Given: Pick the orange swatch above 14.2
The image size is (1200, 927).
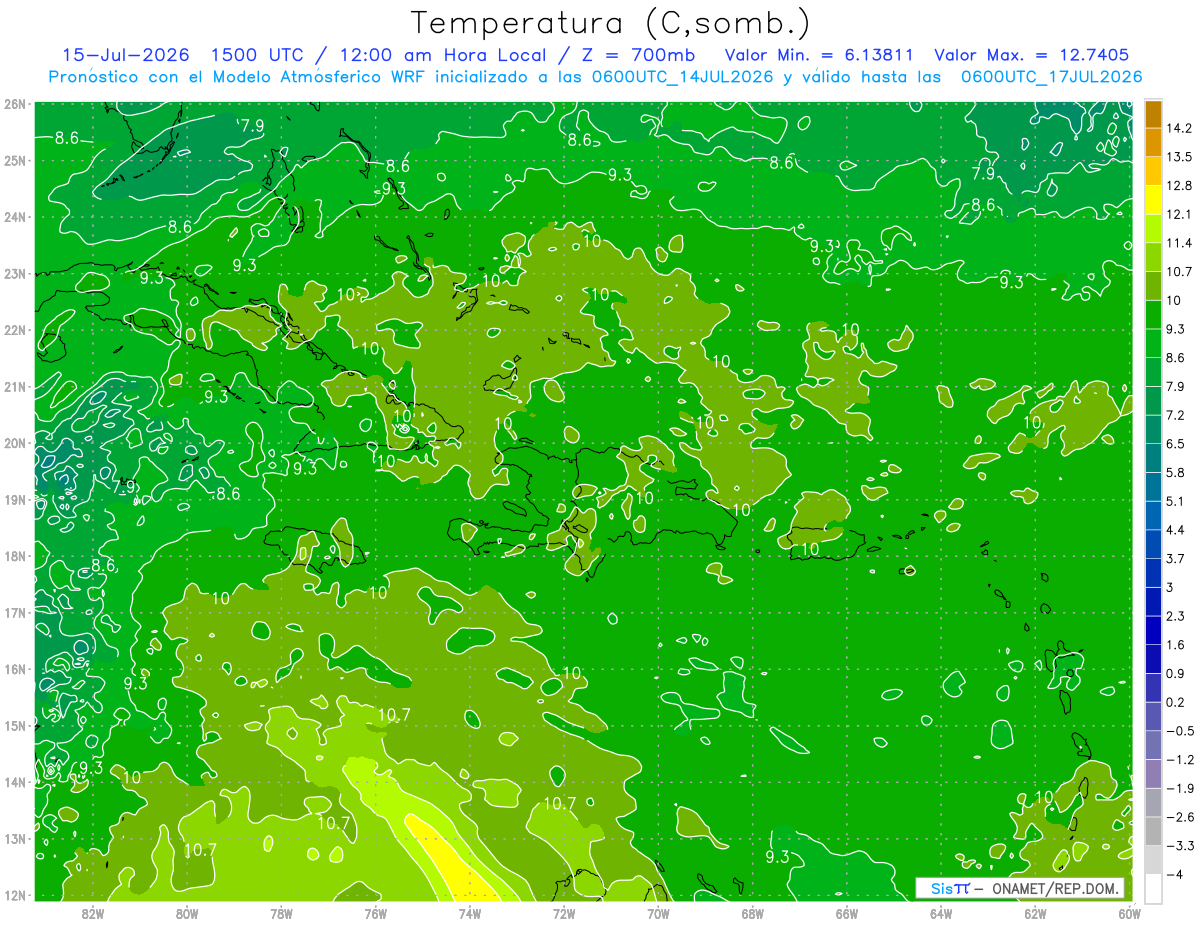Looking at the screenshot, I should click(1153, 114).
